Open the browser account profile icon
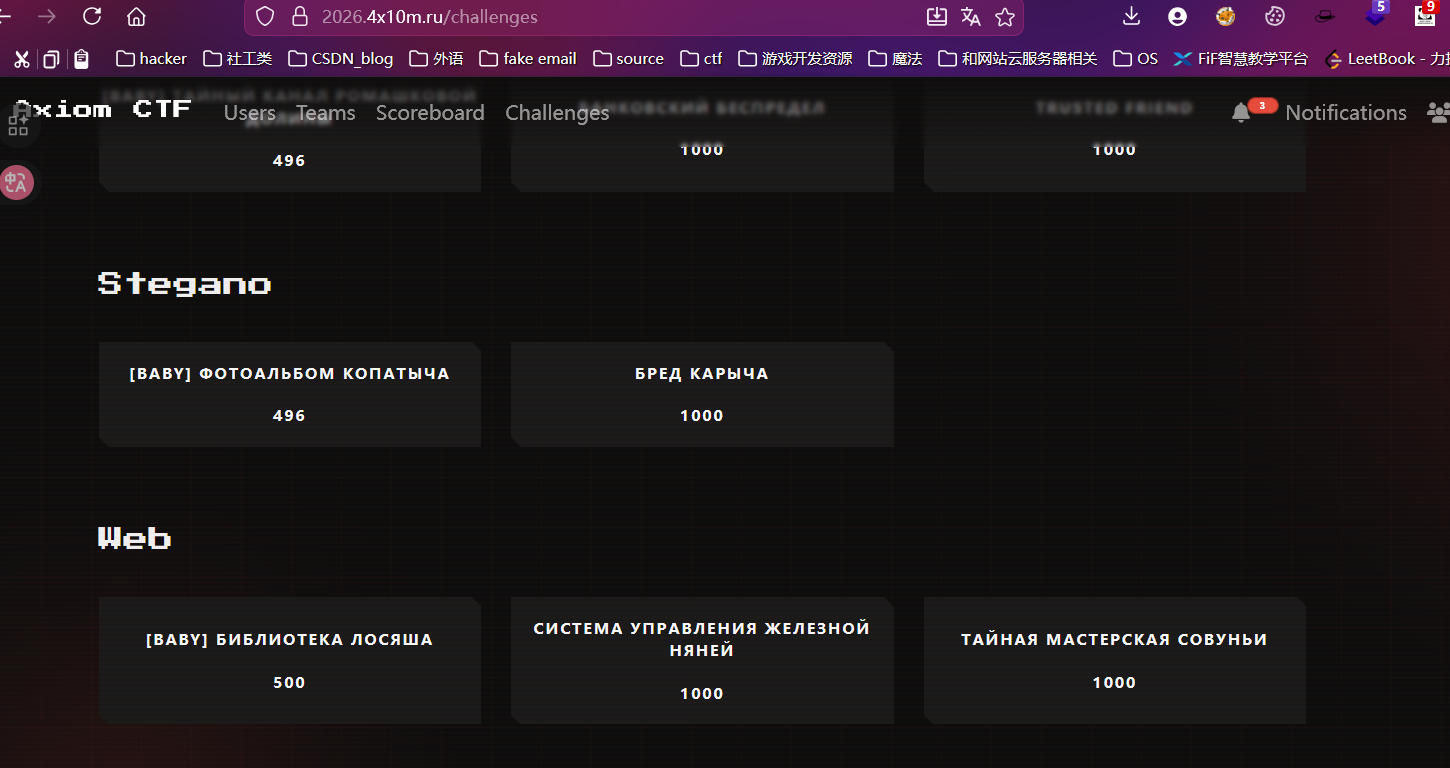This screenshot has width=1450, height=768. (x=1177, y=16)
